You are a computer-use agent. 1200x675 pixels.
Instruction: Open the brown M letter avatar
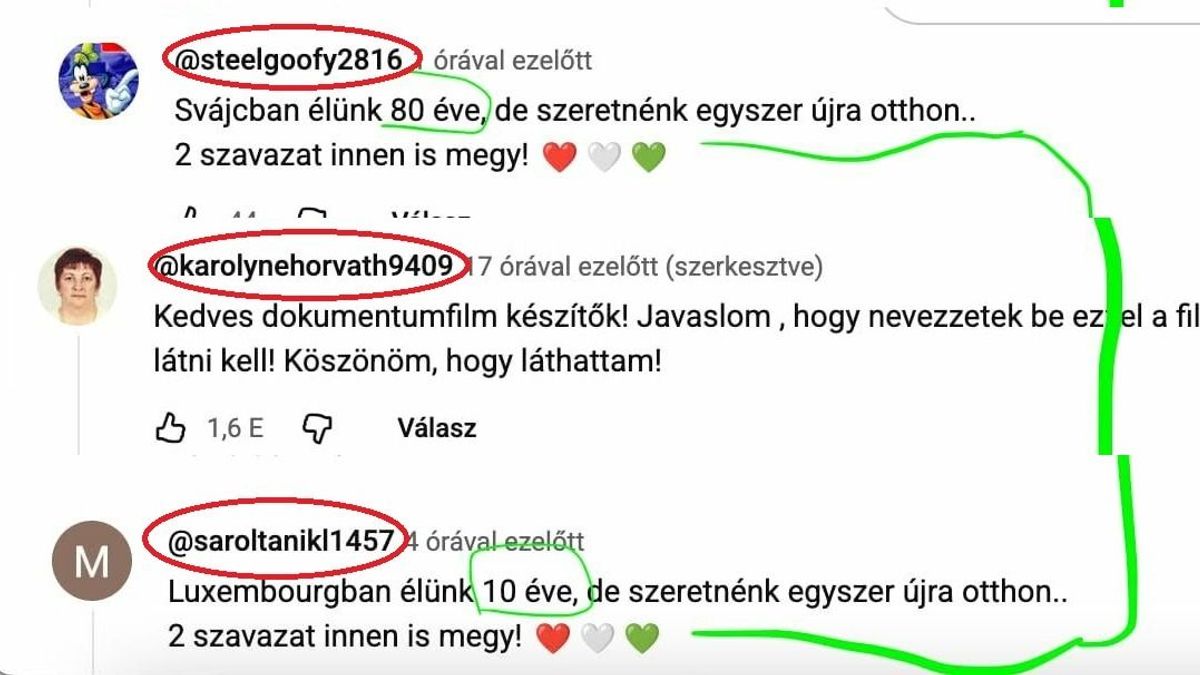tap(92, 562)
